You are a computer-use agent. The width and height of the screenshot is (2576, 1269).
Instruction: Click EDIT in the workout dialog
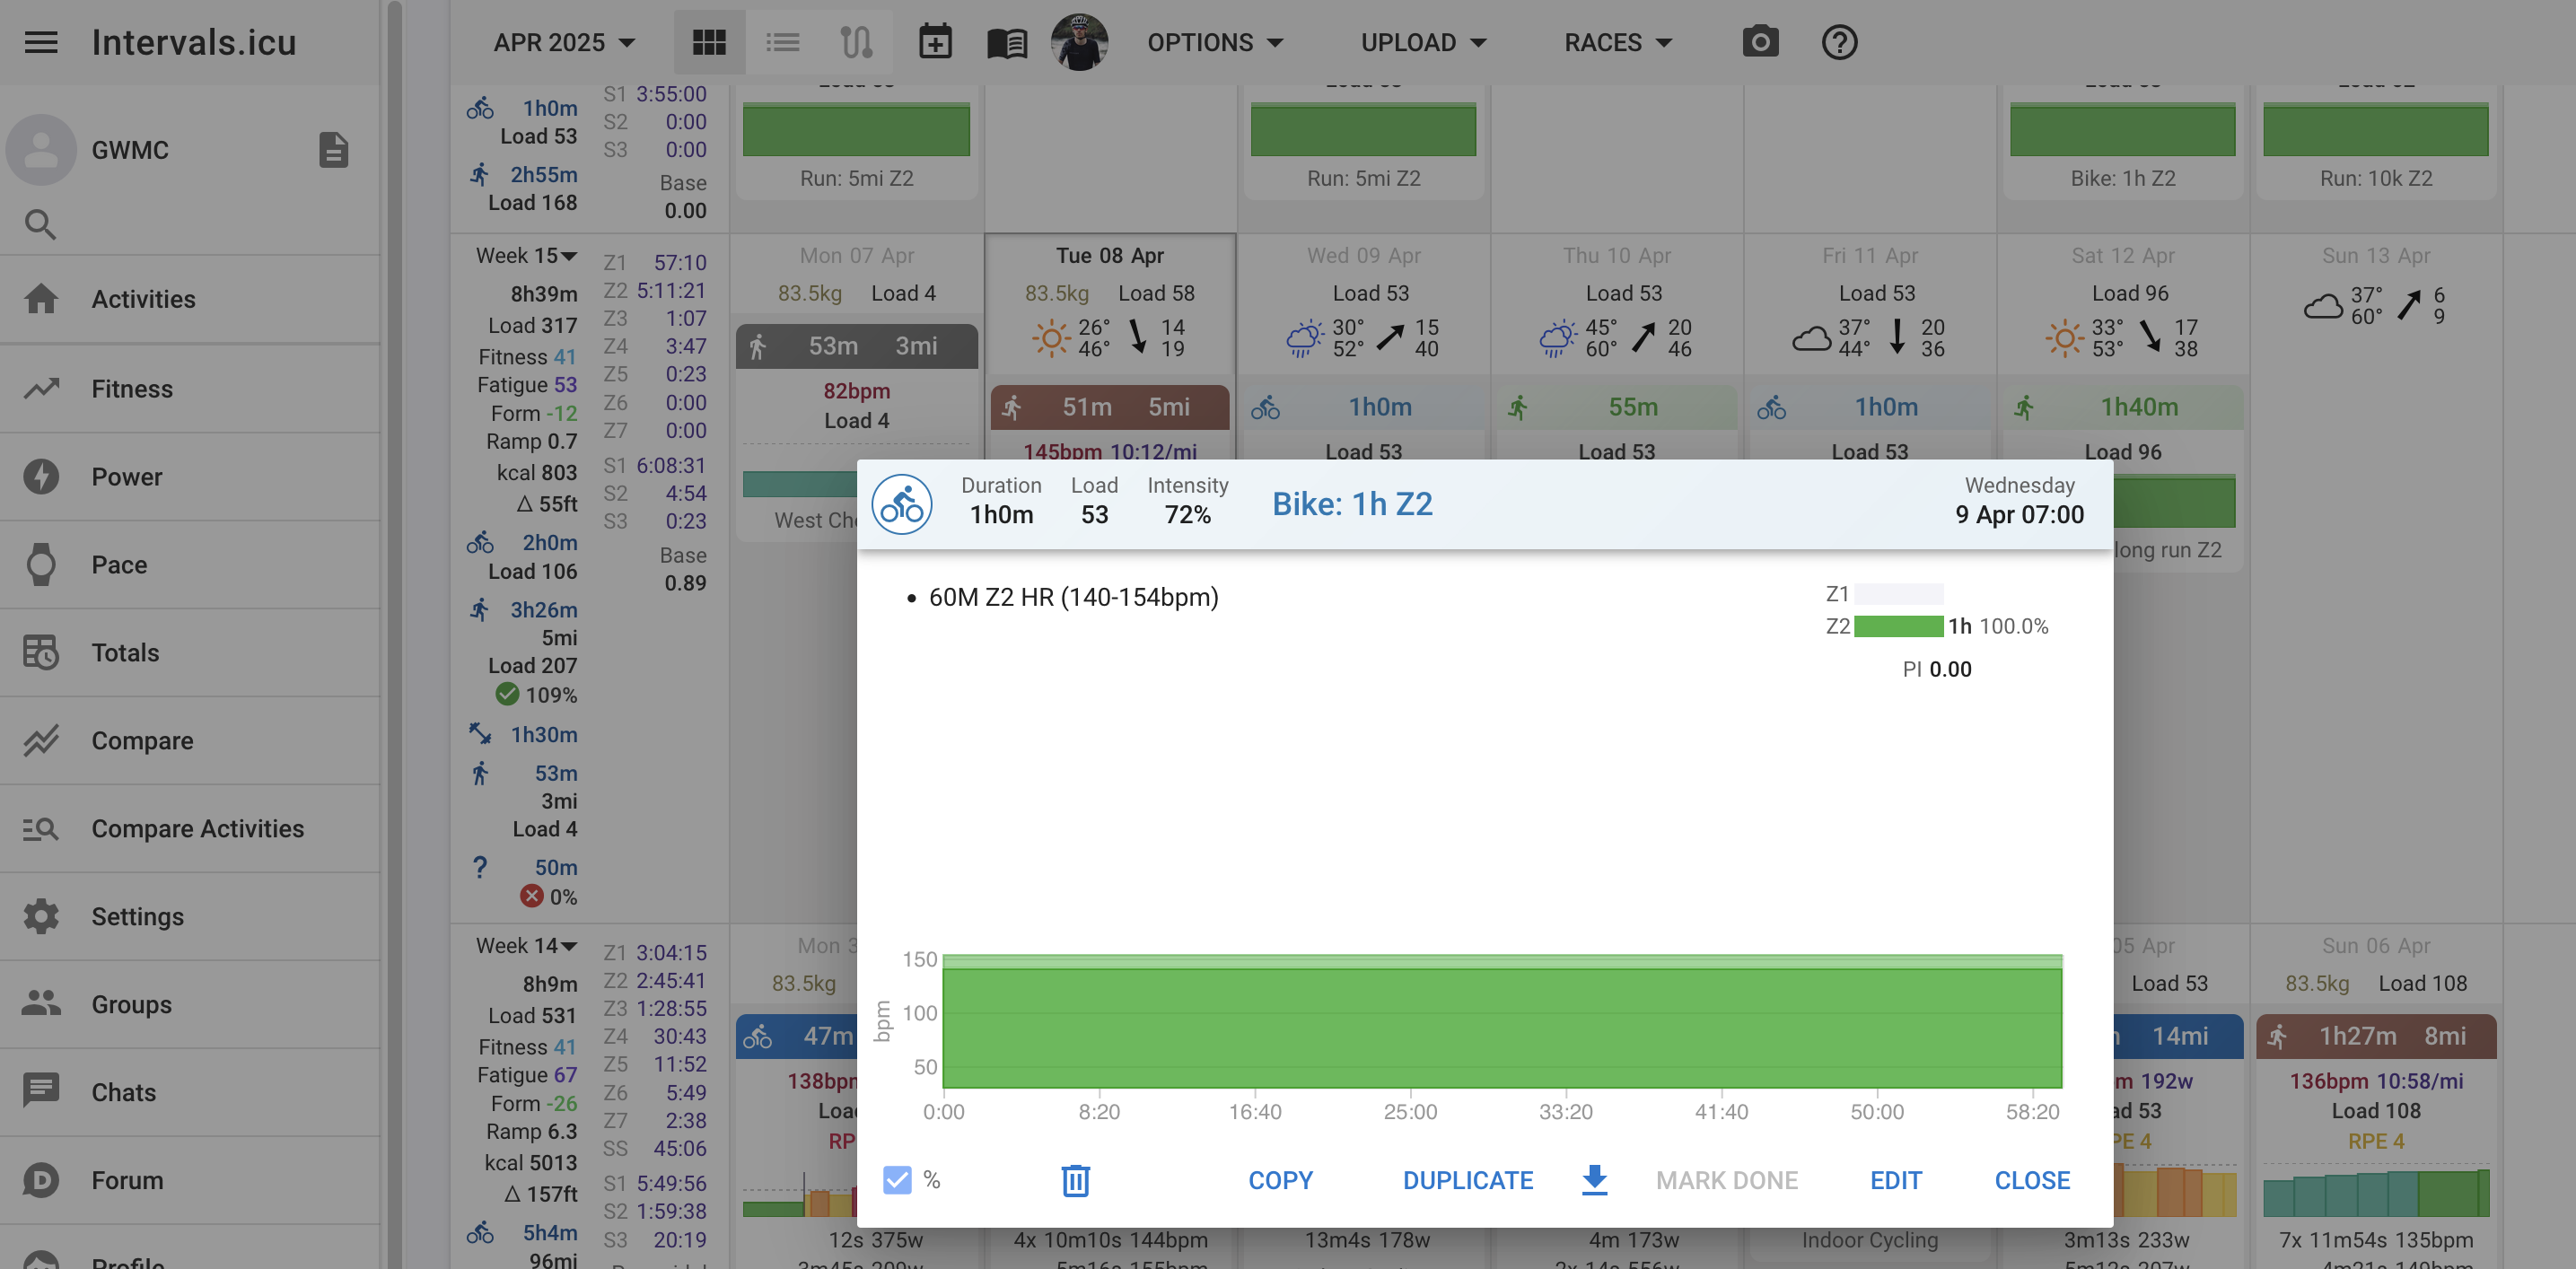point(1895,1180)
